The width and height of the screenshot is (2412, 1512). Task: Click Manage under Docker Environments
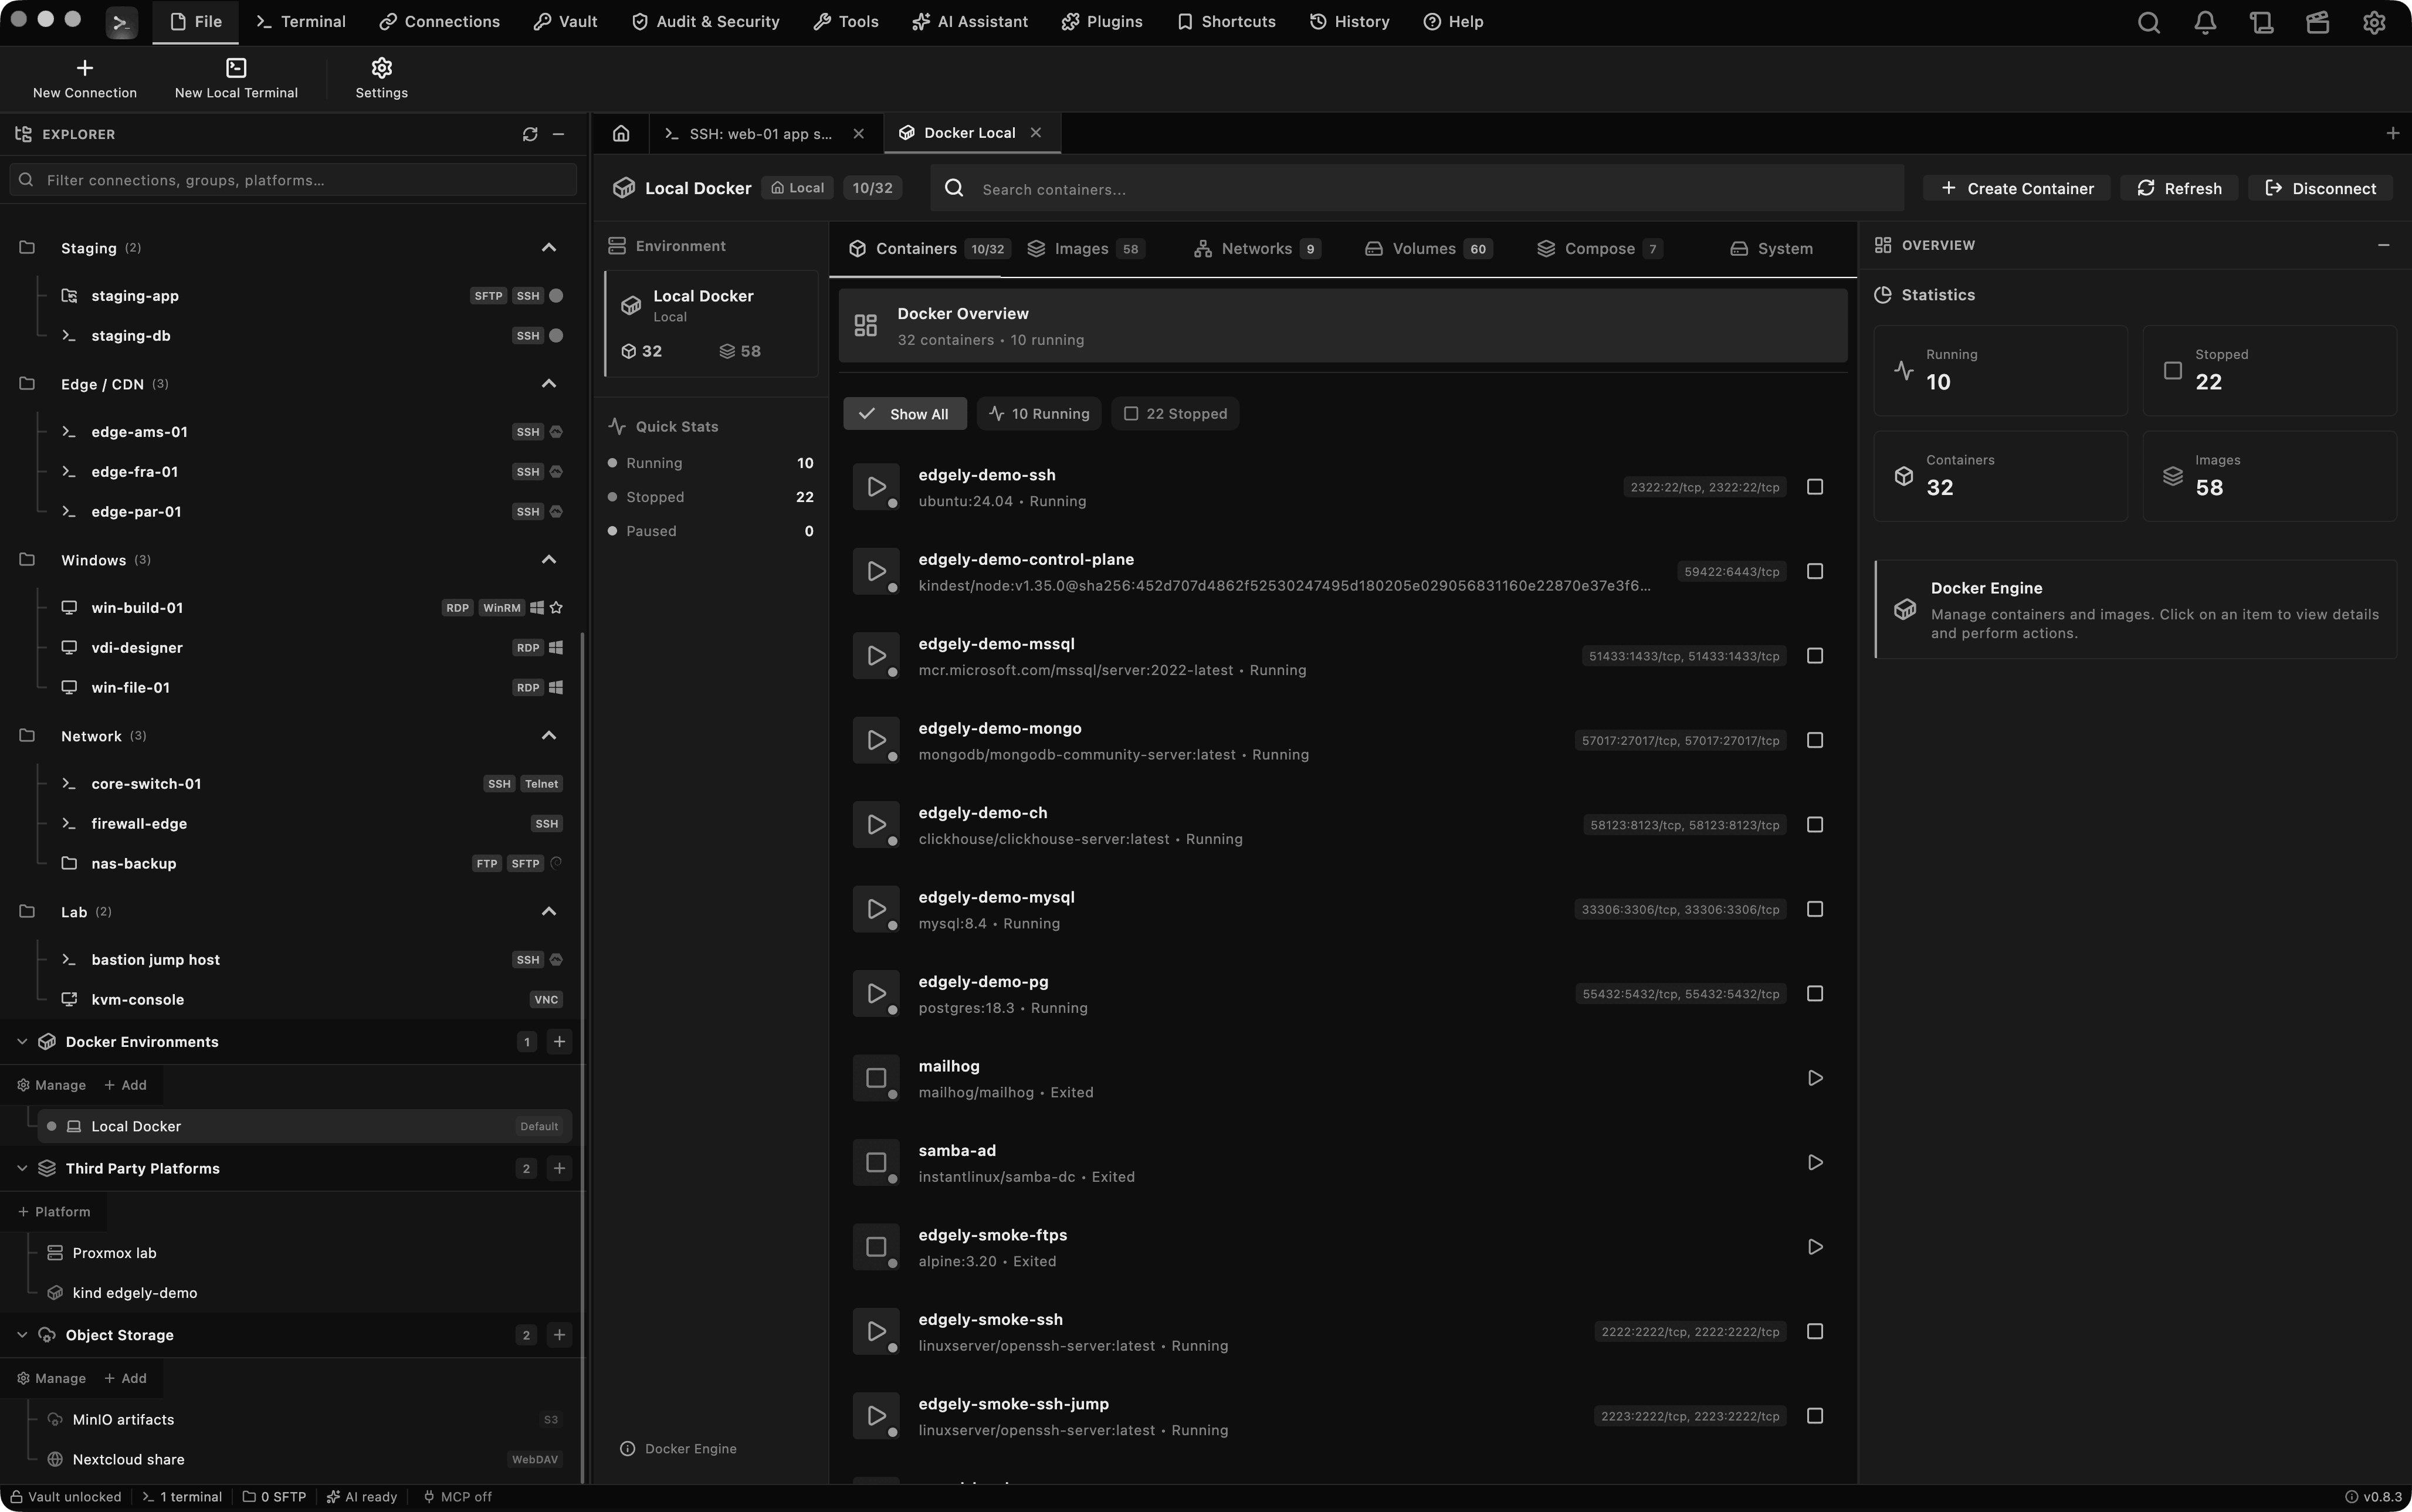point(51,1085)
